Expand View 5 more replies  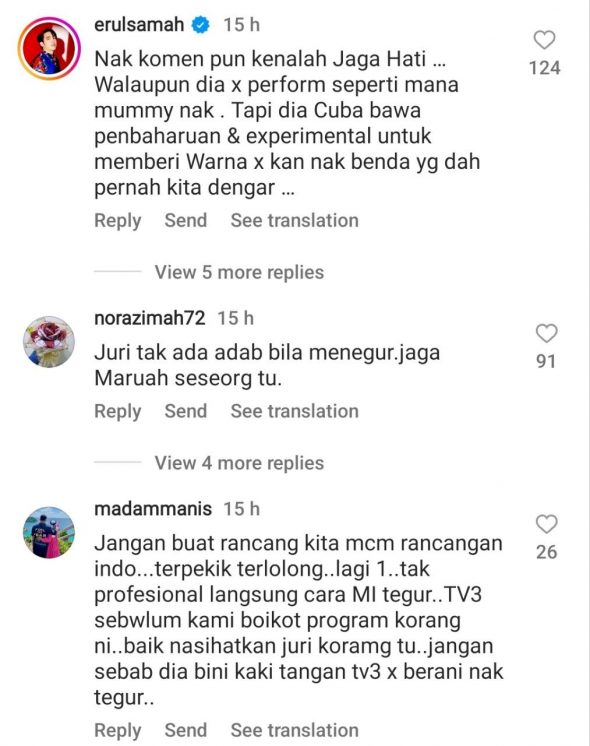[239, 272]
